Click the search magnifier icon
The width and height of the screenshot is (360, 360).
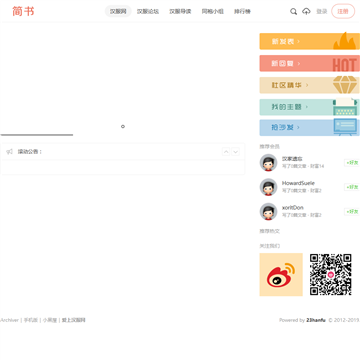pyautogui.click(x=293, y=12)
